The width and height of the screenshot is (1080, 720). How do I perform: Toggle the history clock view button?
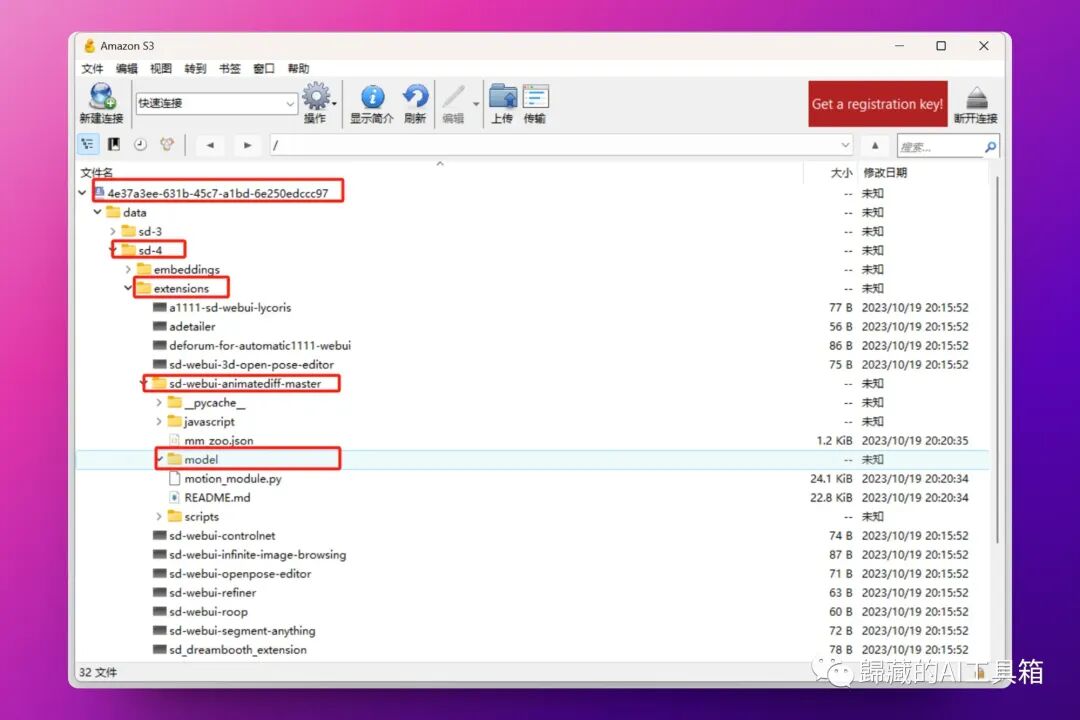(140, 144)
